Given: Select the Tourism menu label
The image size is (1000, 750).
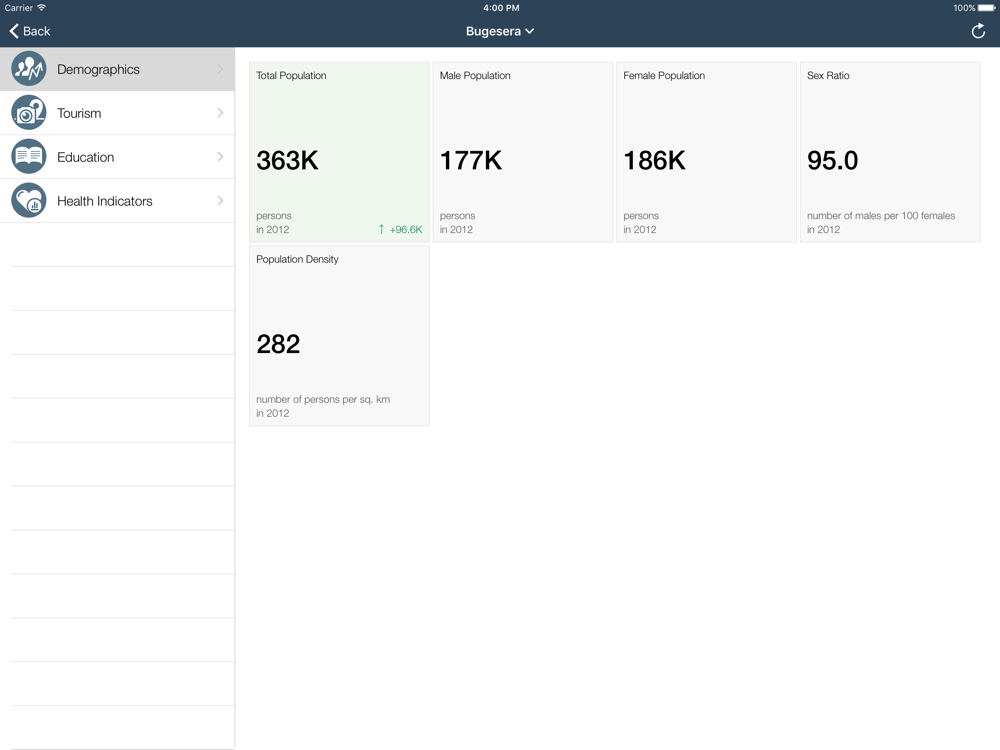Looking at the screenshot, I should (79, 113).
